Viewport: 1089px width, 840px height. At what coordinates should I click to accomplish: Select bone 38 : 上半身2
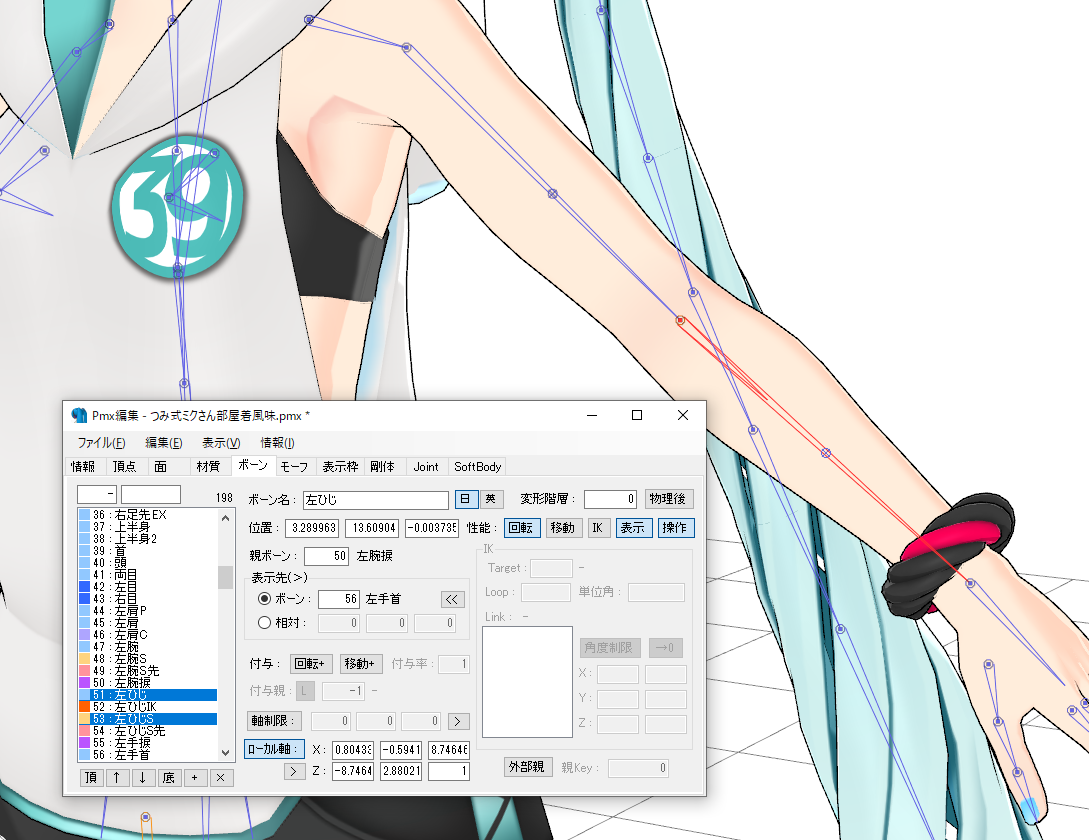[x=147, y=539]
